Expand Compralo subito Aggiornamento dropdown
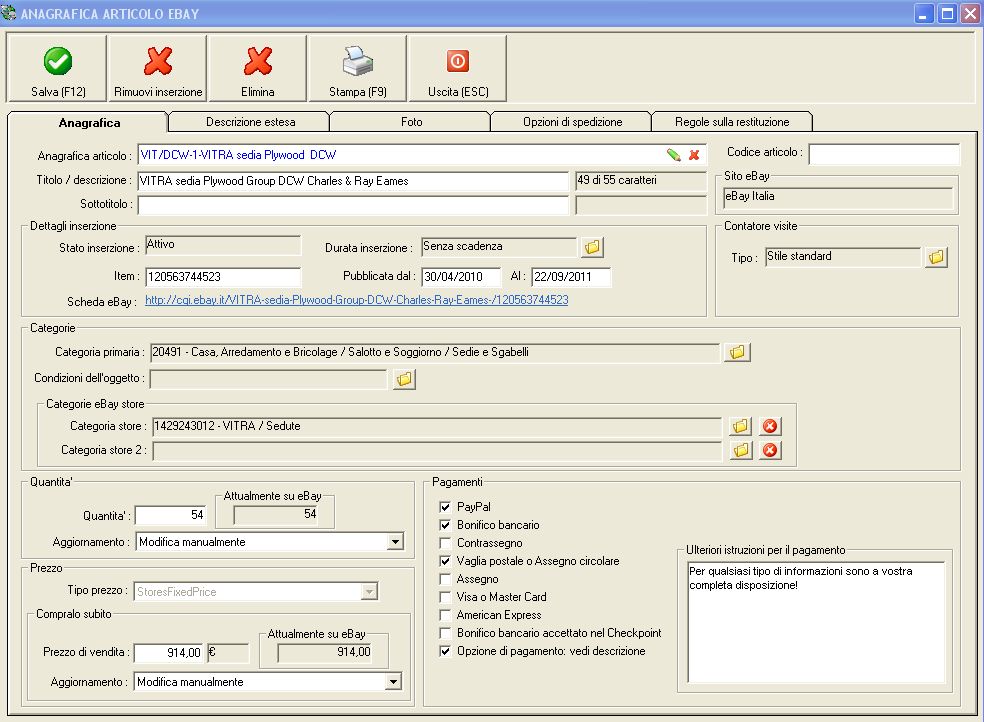984x722 pixels. point(393,682)
